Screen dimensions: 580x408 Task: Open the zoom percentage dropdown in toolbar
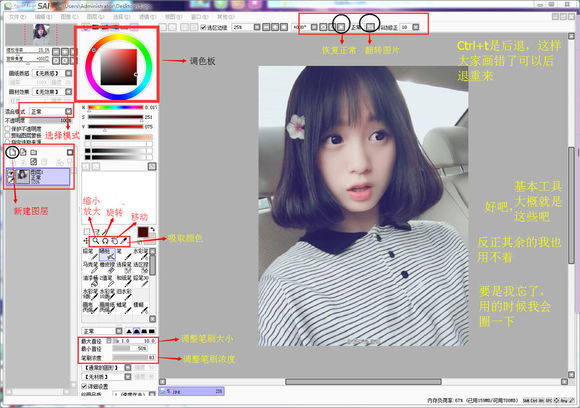tap(257, 27)
